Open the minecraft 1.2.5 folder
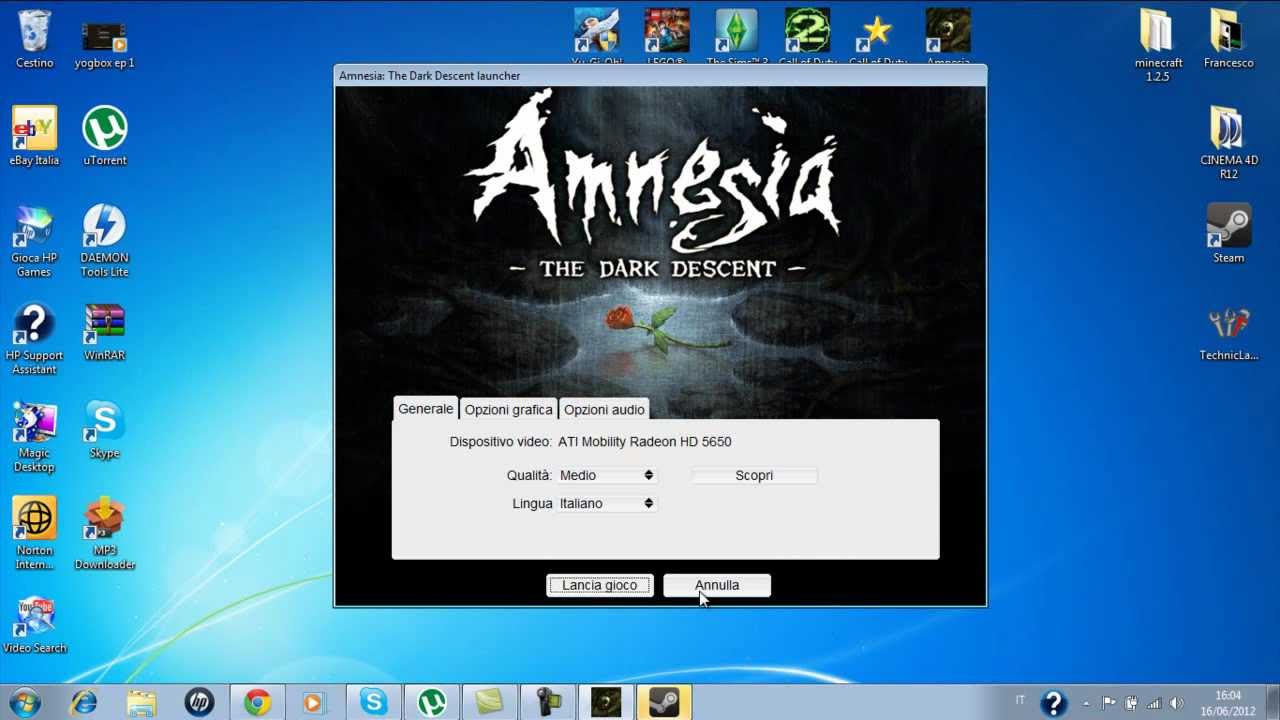 (1158, 47)
